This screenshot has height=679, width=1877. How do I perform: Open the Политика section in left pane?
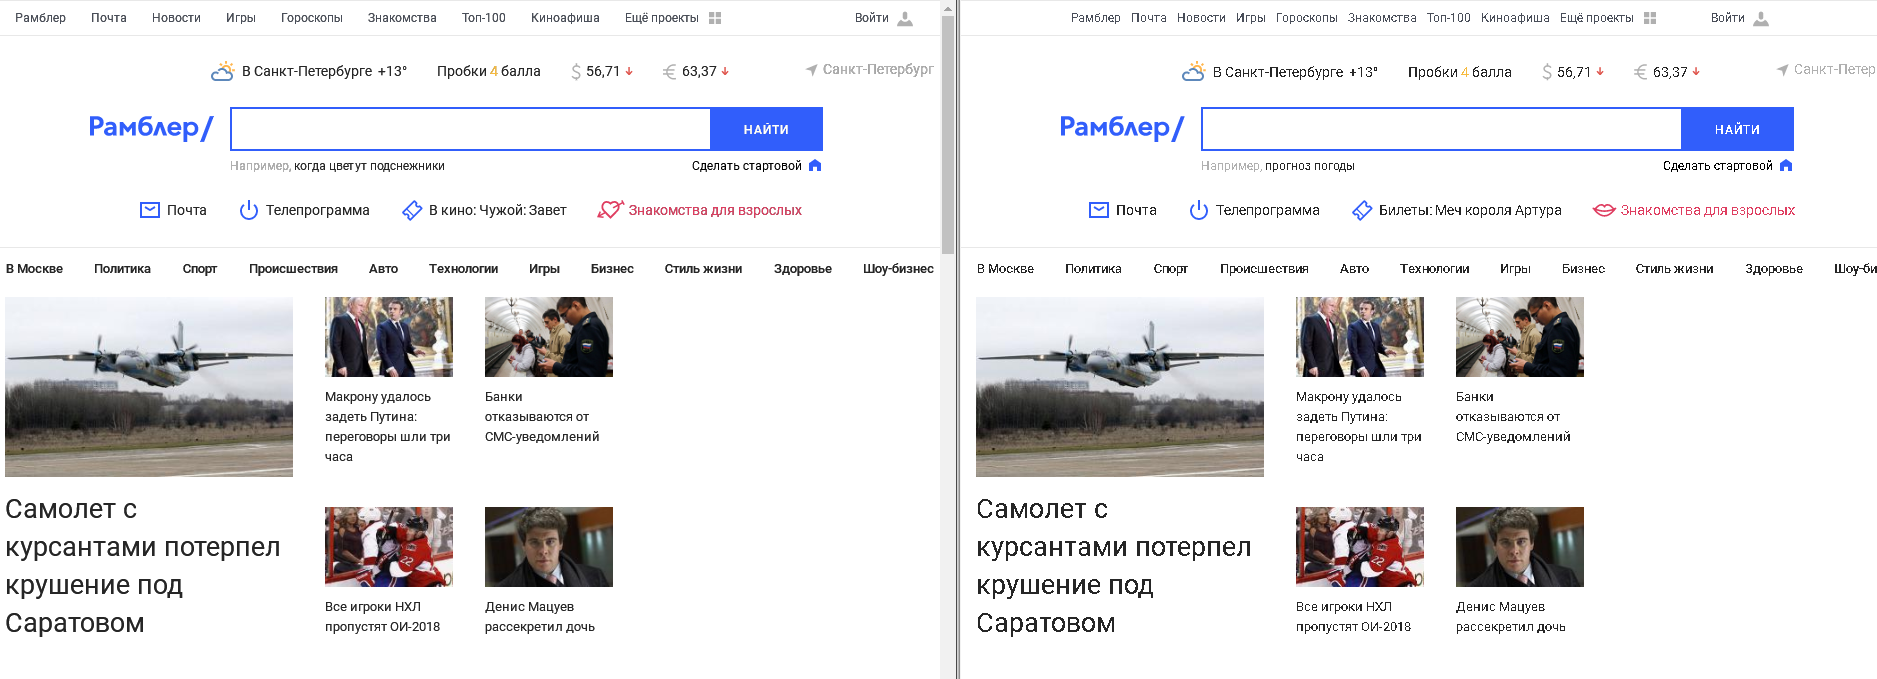(x=122, y=269)
